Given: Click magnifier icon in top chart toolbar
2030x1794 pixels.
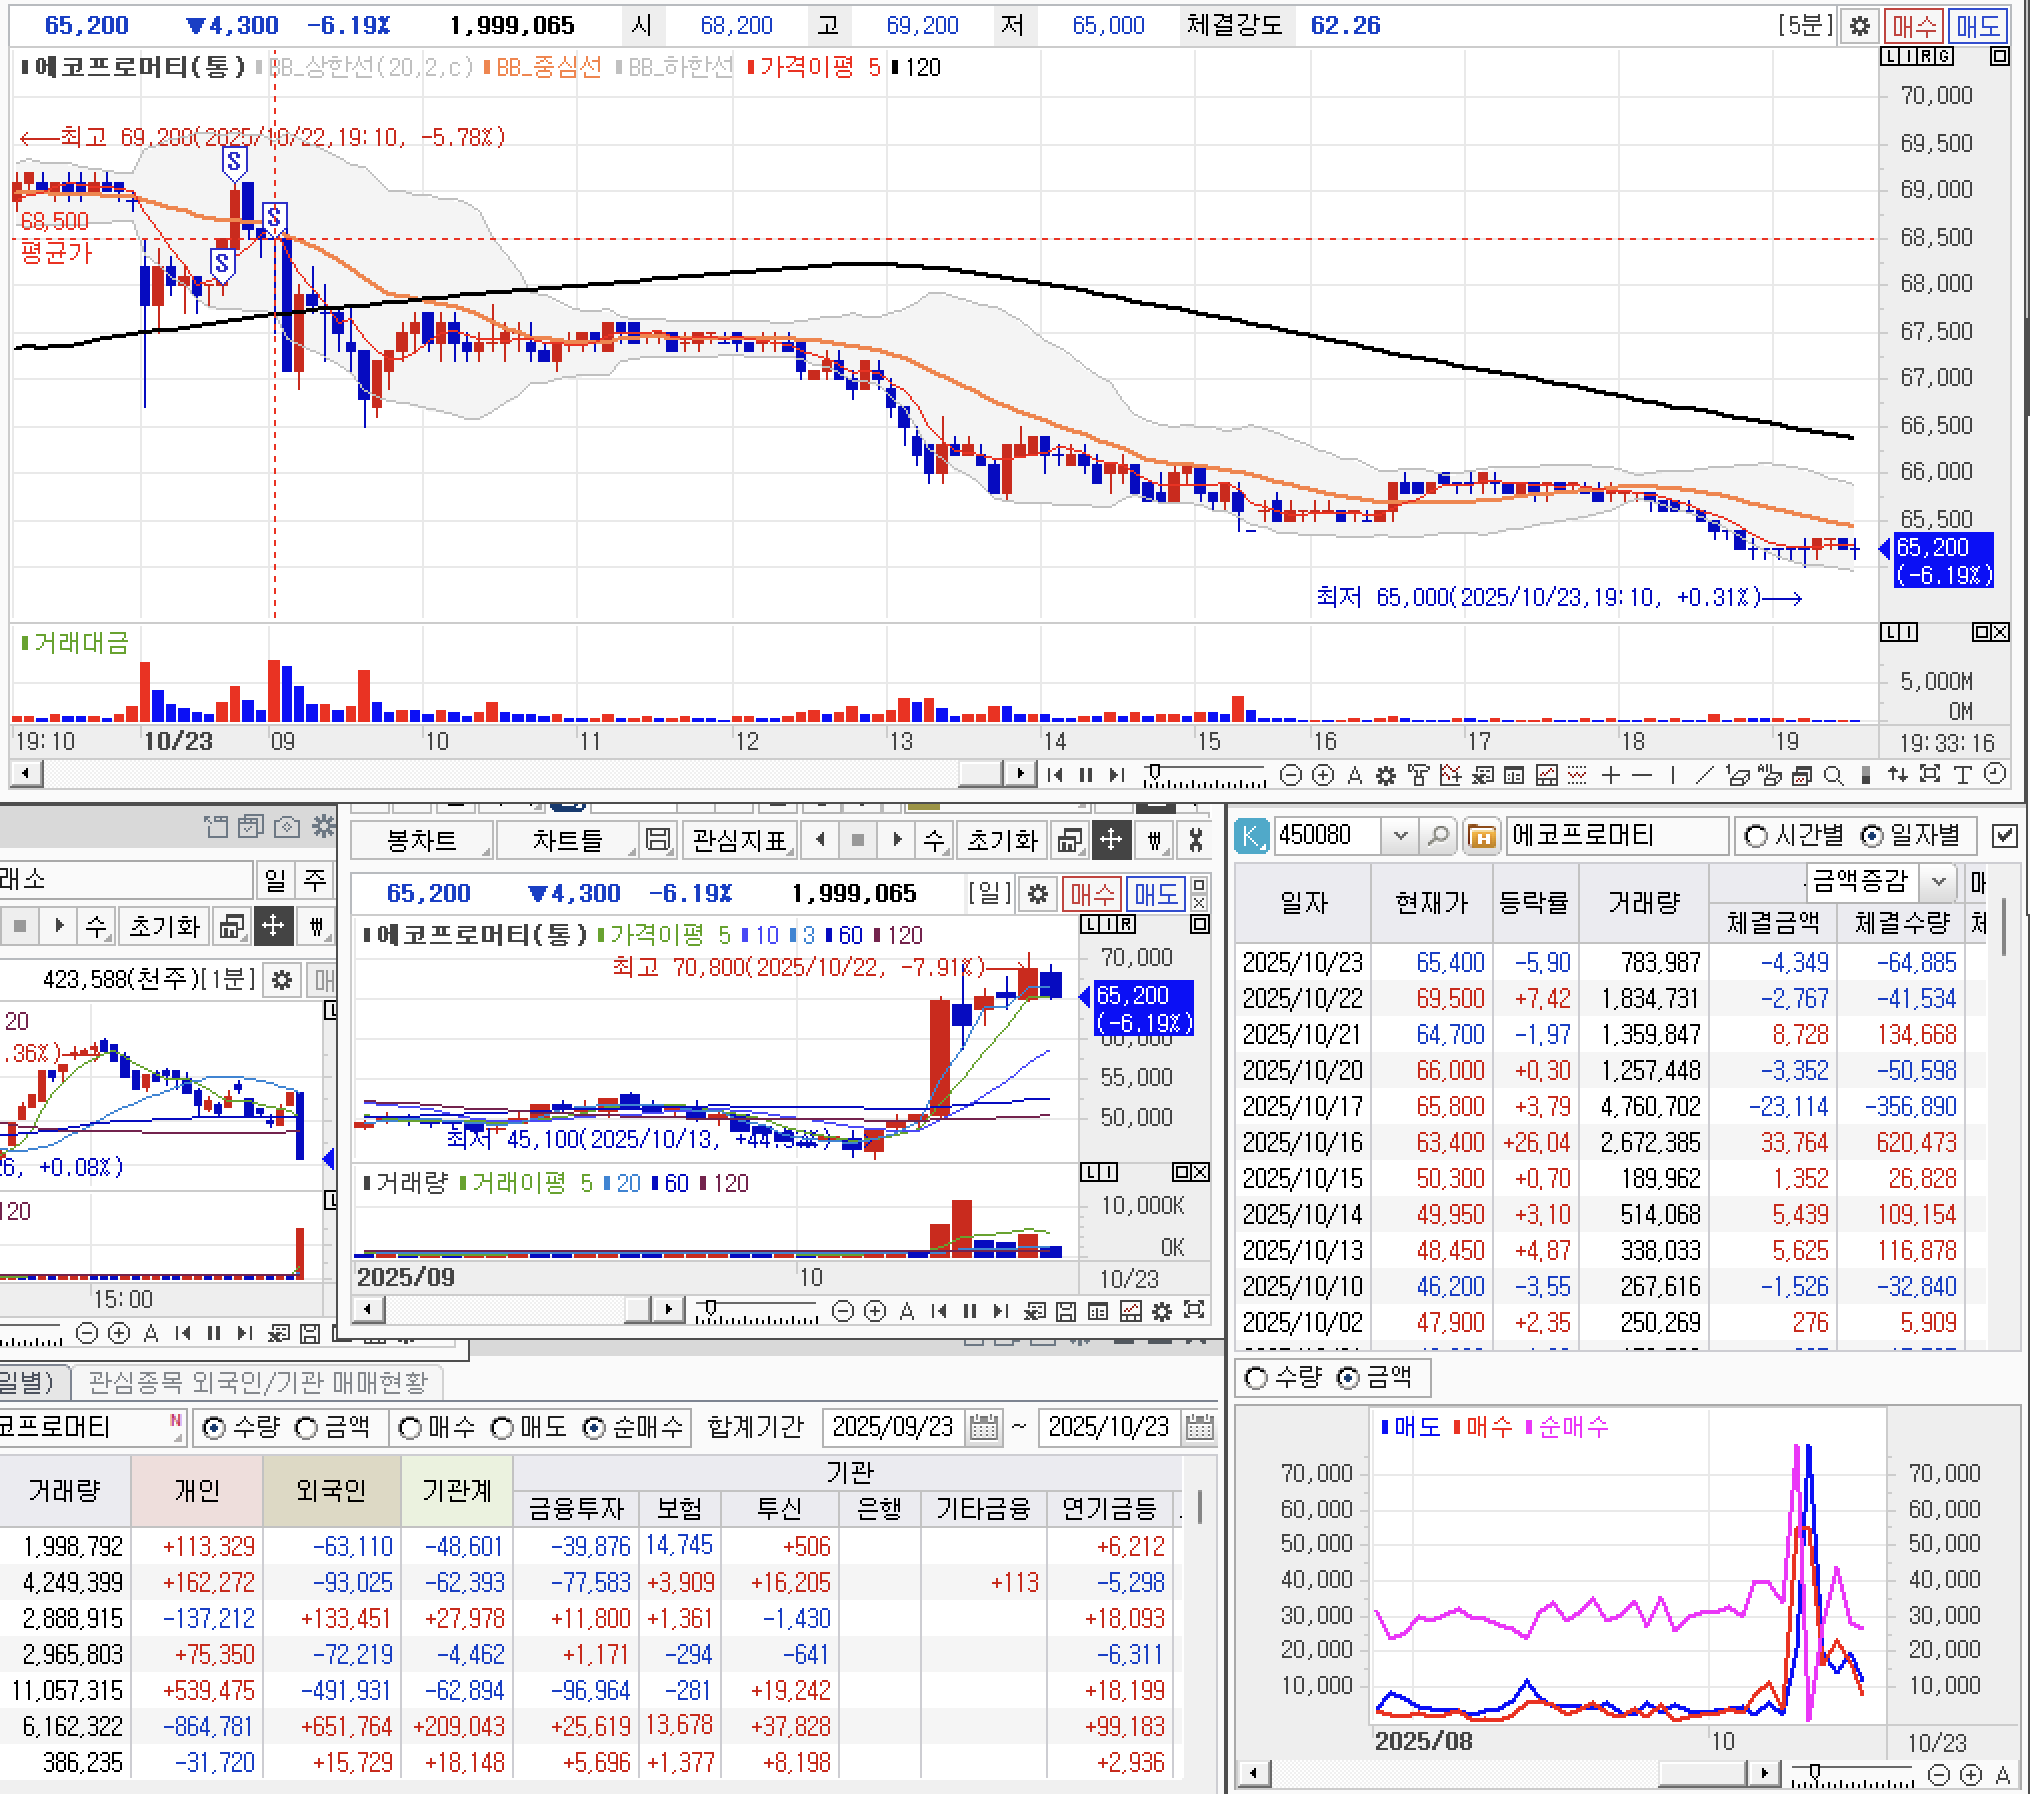Looking at the screenshot, I should pos(1833,775).
